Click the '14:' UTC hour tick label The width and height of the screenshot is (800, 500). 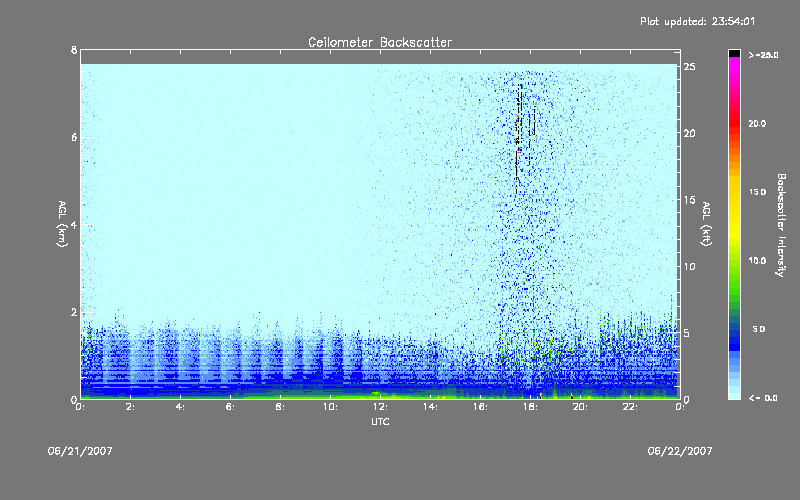[x=431, y=407]
